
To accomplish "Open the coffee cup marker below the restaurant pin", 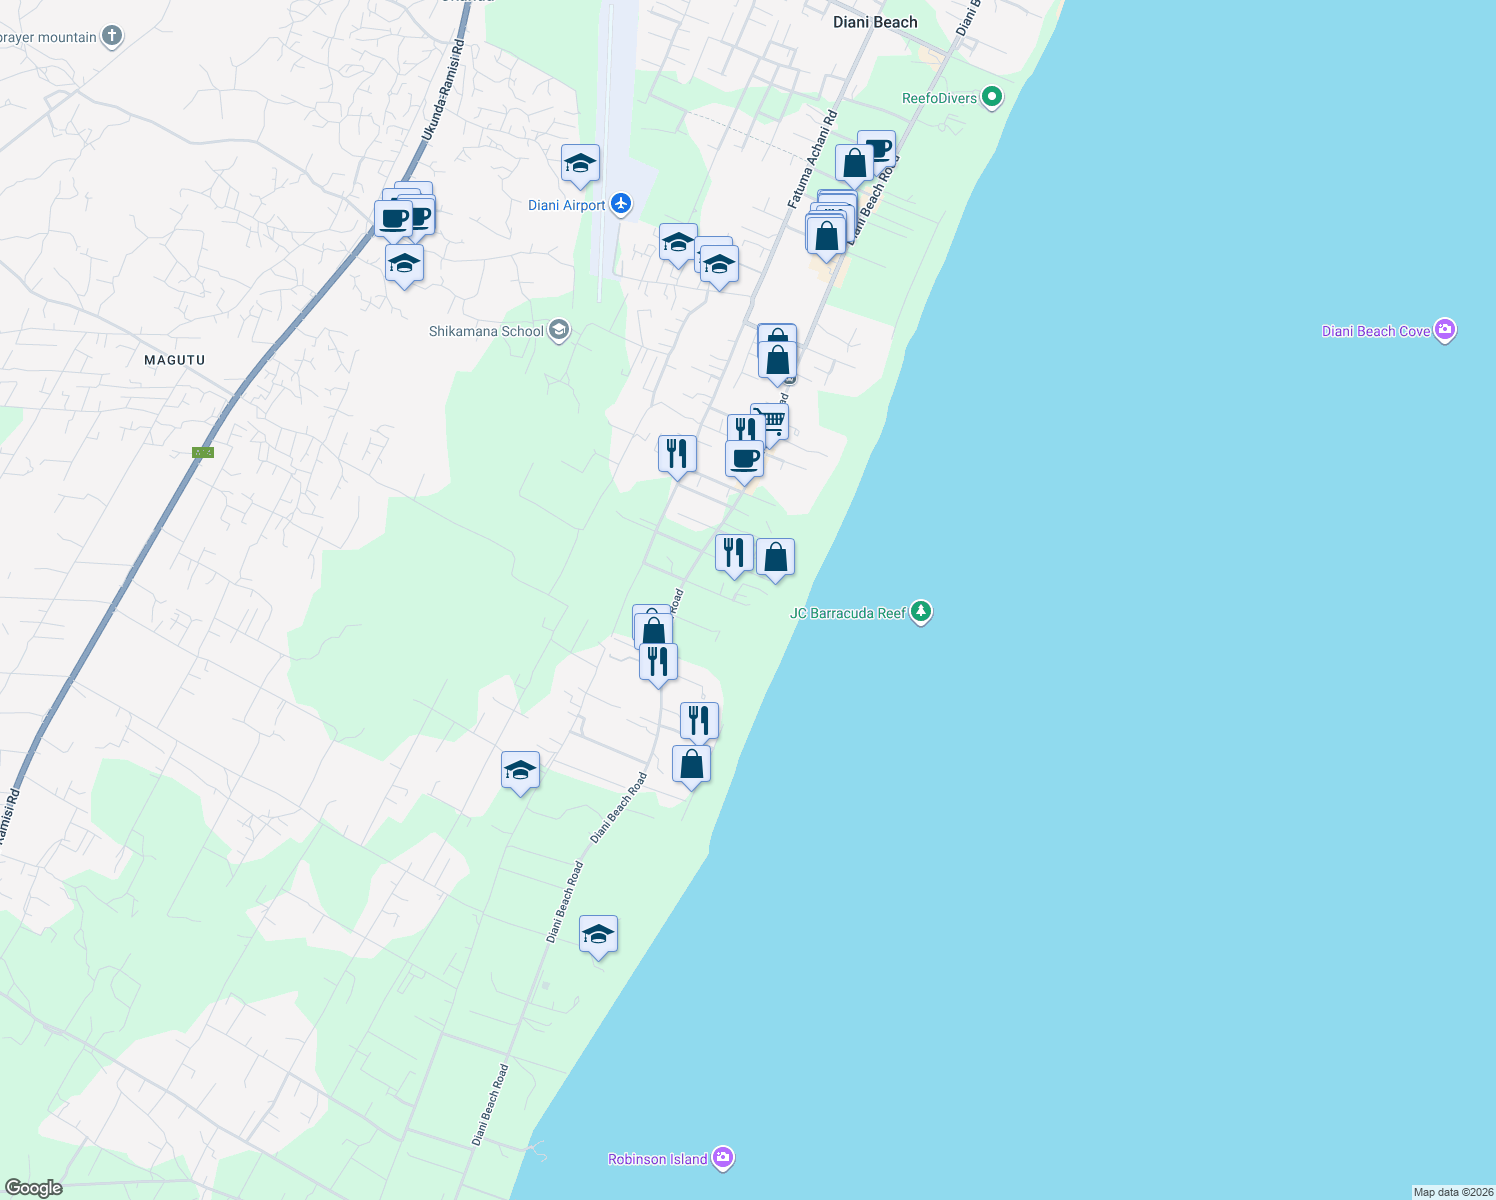I will tap(744, 461).
